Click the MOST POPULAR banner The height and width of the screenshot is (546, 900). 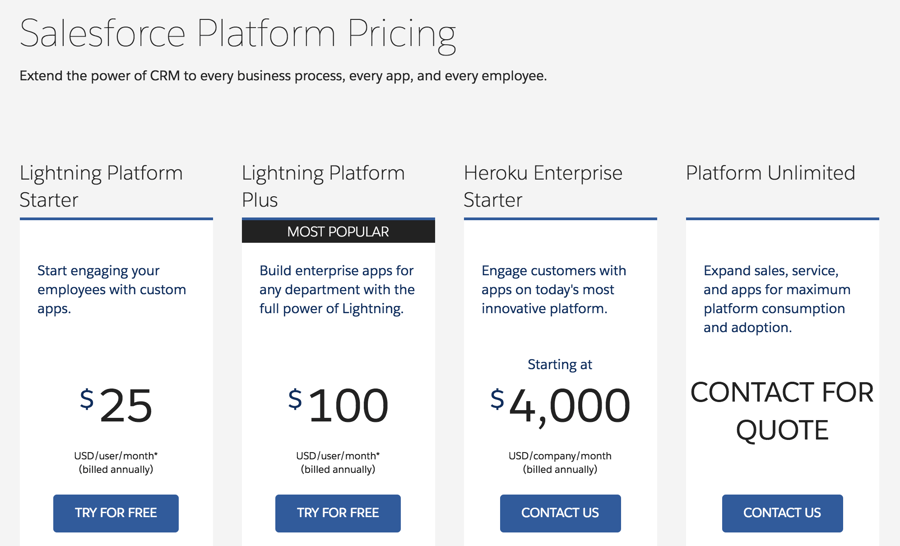(338, 231)
